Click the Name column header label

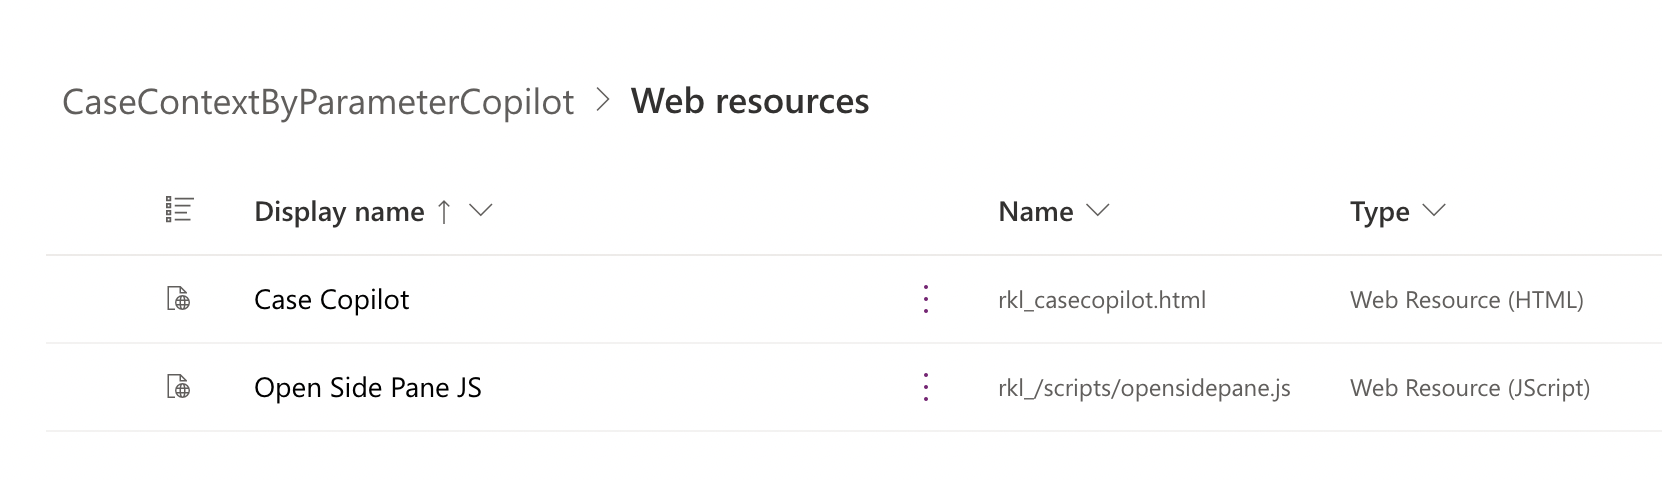click(1035, 212)
